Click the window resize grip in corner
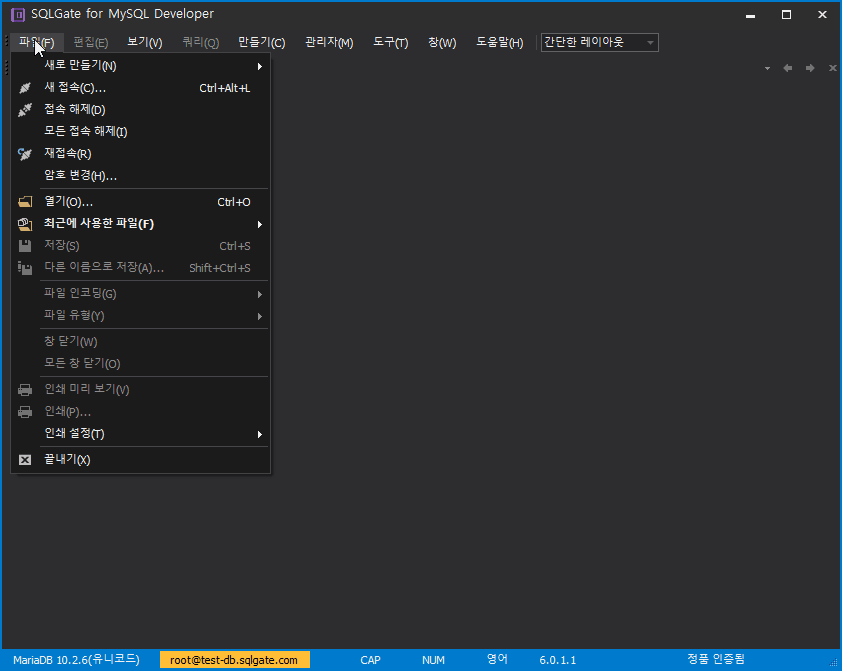Image resolution: width=842 pixels, height=671 pixels. pyautogui.click(x=834, y=663)
